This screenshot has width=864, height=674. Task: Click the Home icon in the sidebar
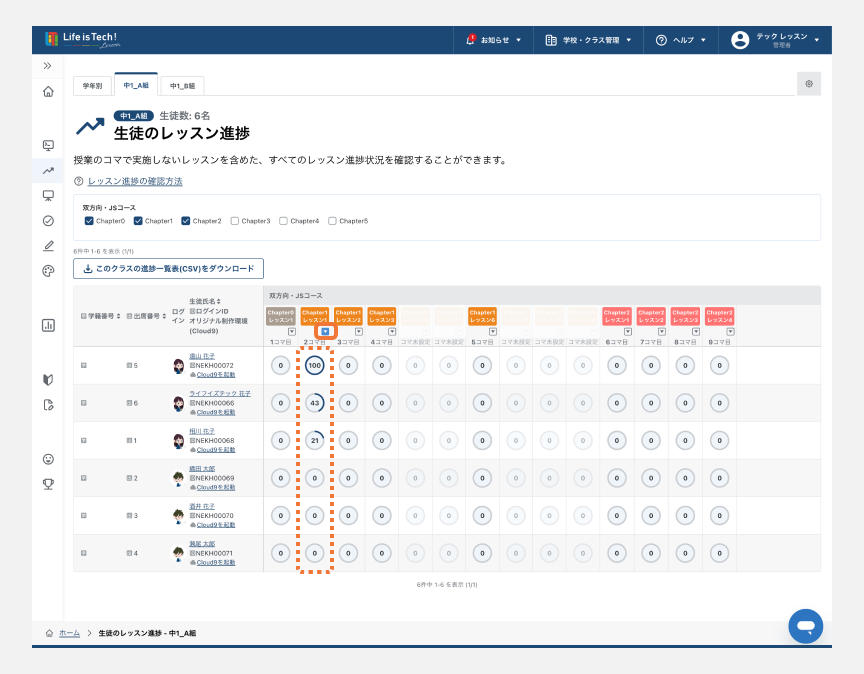[x=48, y=92]
